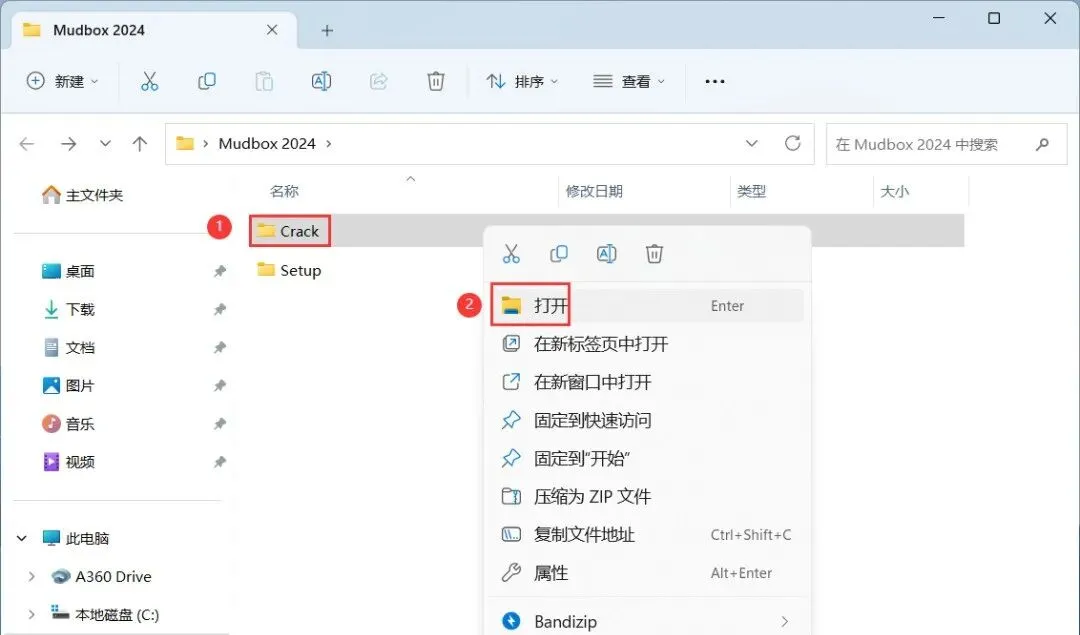Open the 新建 (New) dropdown button
This screenshot has width=1080, height=635.
point(63,81)
